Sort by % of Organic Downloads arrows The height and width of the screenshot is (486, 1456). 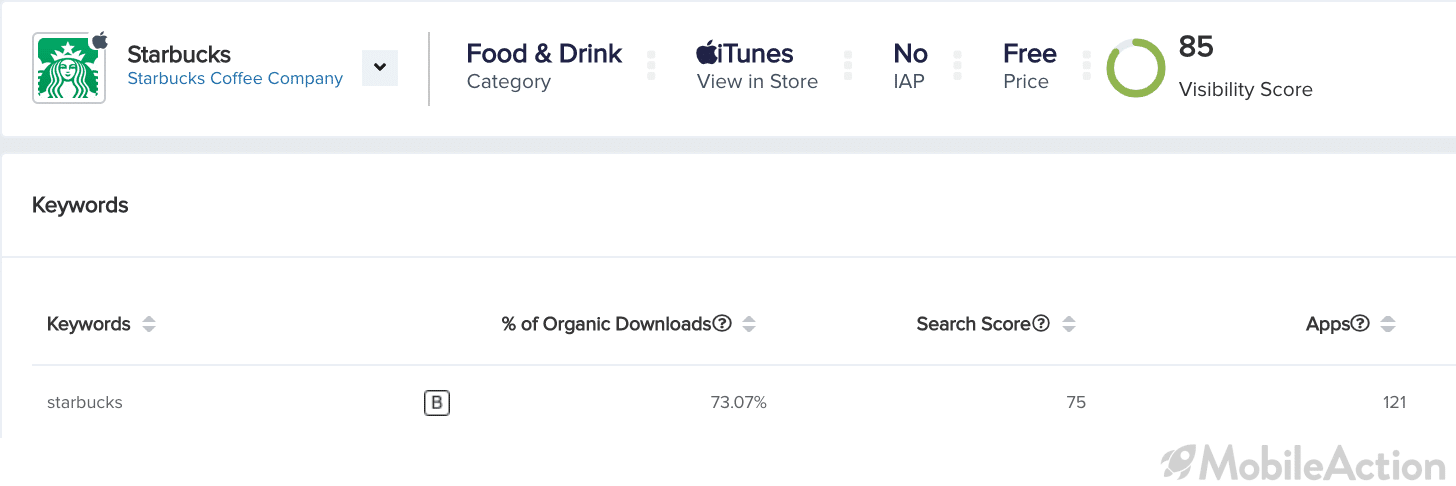point(749,324)
